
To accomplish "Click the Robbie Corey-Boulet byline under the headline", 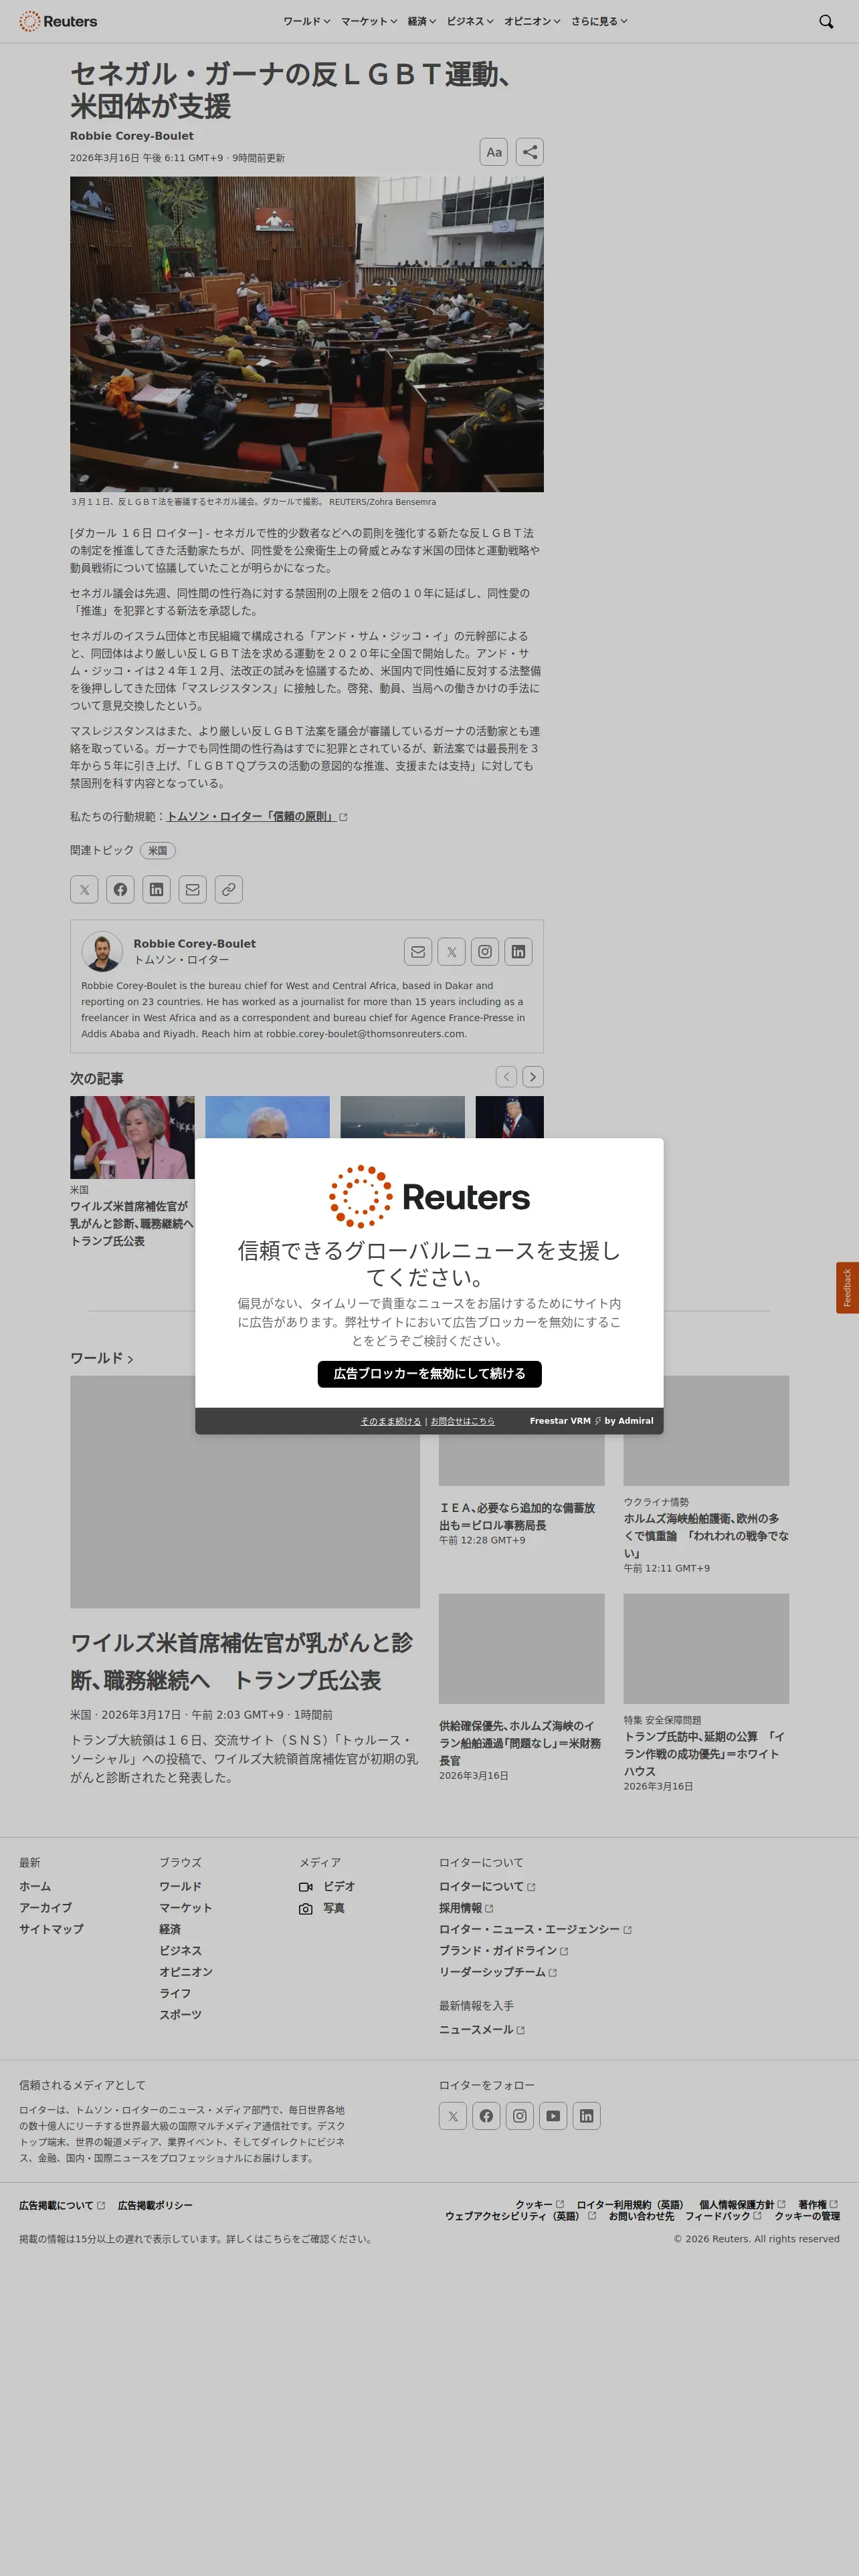I will (x=132, y=136).
